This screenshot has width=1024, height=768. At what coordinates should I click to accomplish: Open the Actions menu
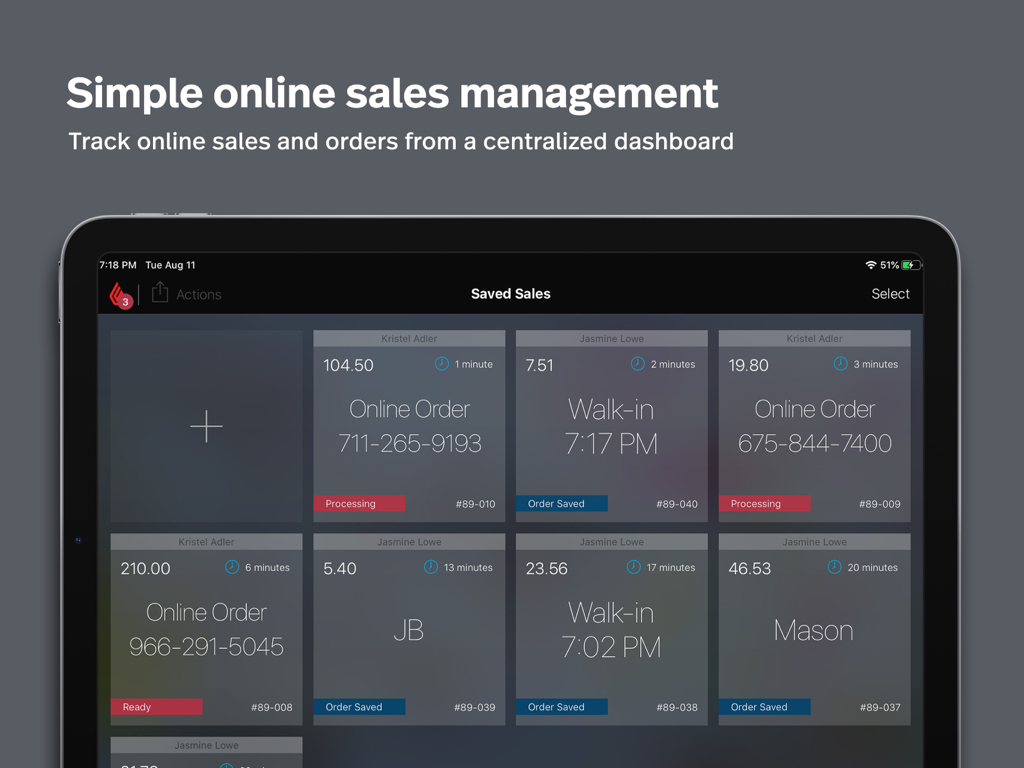coord(198,294)
